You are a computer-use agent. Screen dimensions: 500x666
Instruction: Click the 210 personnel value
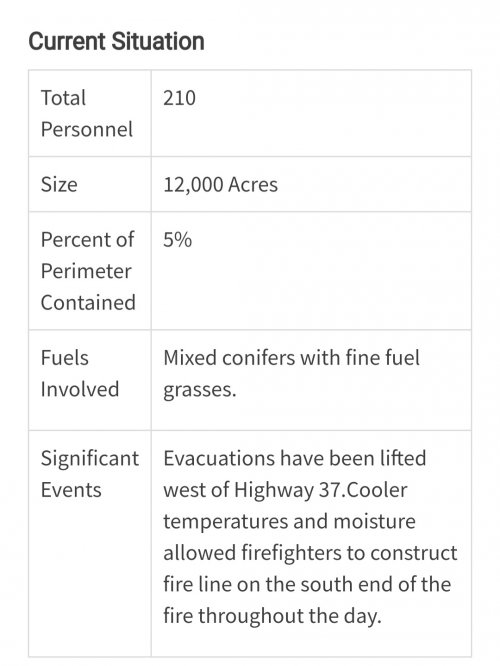(179, 98)
